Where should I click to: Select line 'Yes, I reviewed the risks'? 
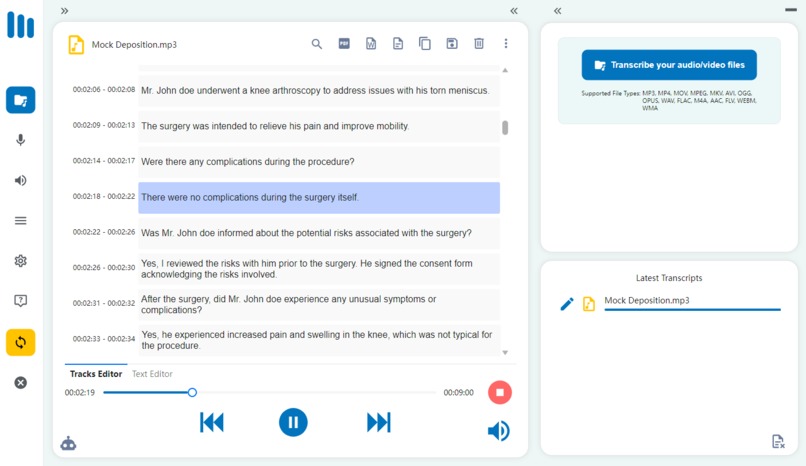[x=319, y=269]
